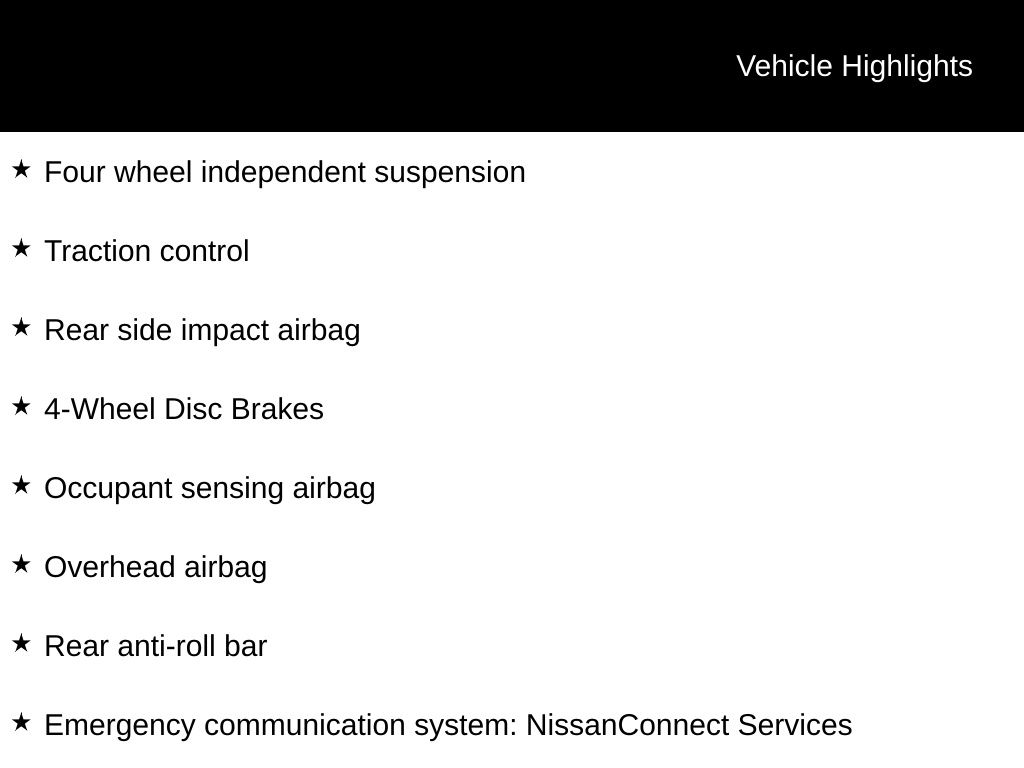Viewport: 1024px width, 768px height.
Task: Click the 4-Wheel Disc Brakes entry
Action: pos(184,409)
